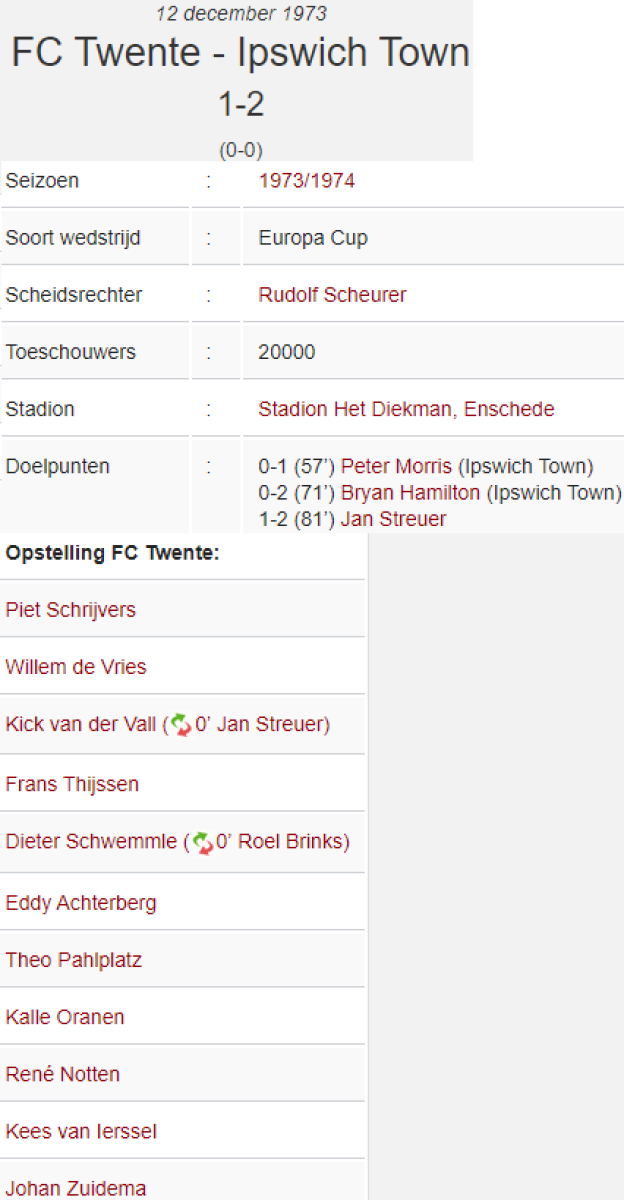Open goalscorer Peter Morris link
The width and height of the screenshot is (624, 1200).
[396, 466]
